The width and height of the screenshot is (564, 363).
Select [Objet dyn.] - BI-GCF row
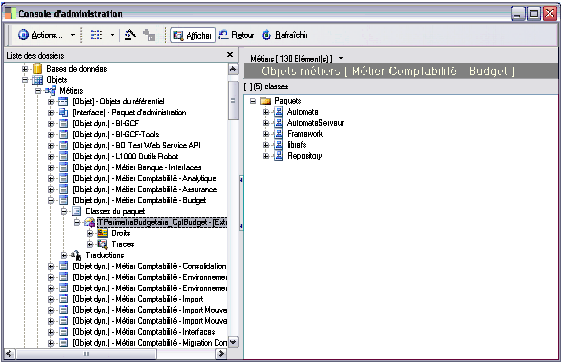tap(106, 123)
